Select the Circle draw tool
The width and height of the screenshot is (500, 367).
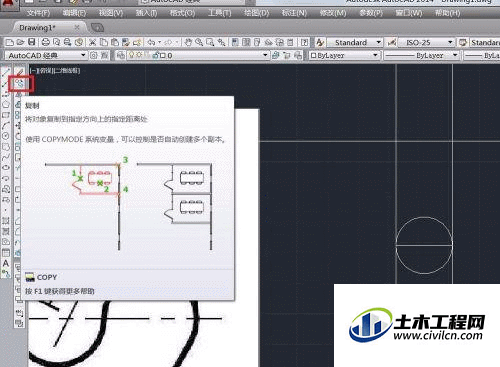point(6,136)
